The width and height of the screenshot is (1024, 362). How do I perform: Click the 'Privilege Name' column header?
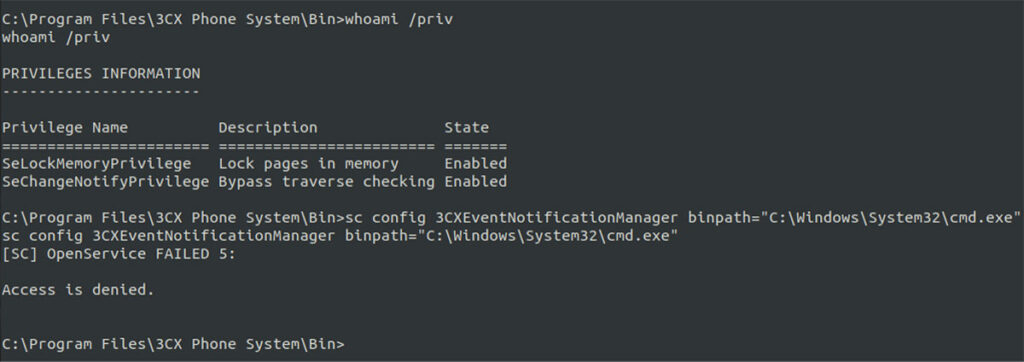click(x=65, y=127)
